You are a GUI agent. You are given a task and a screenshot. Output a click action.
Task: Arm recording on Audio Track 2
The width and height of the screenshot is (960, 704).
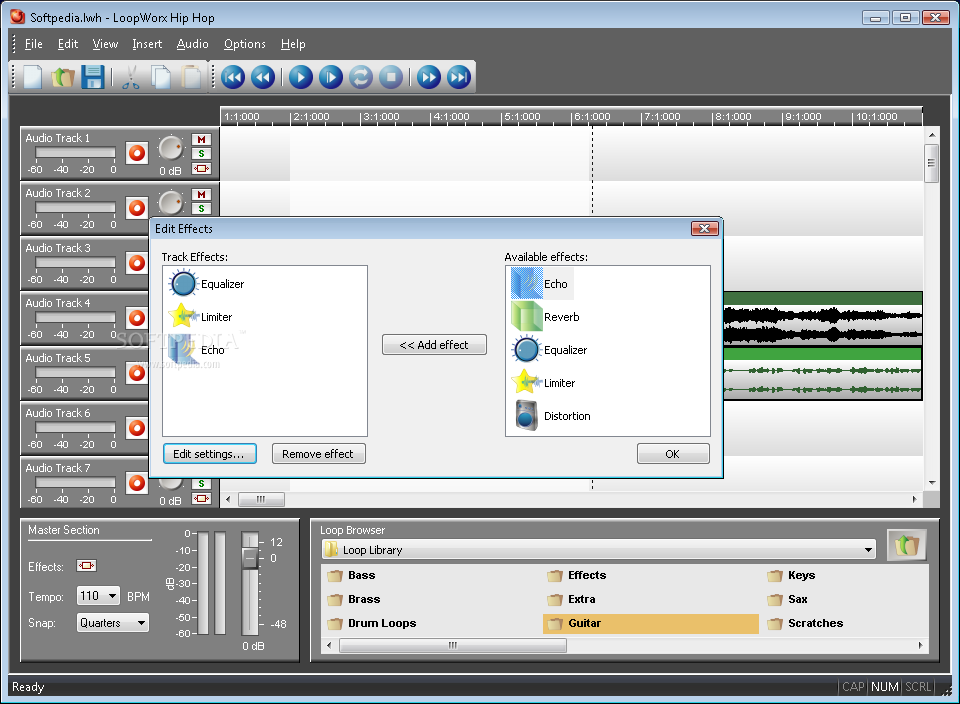click(x=137, y=208)
